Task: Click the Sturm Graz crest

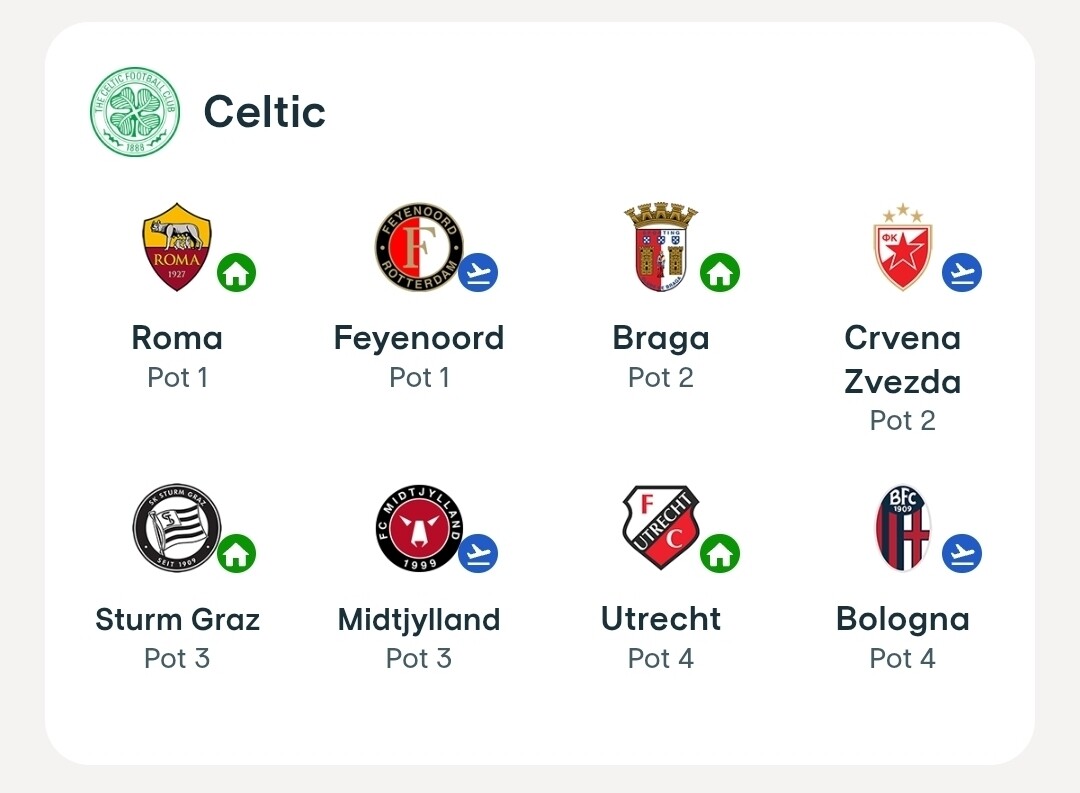Action: click(x=177, y=528)
